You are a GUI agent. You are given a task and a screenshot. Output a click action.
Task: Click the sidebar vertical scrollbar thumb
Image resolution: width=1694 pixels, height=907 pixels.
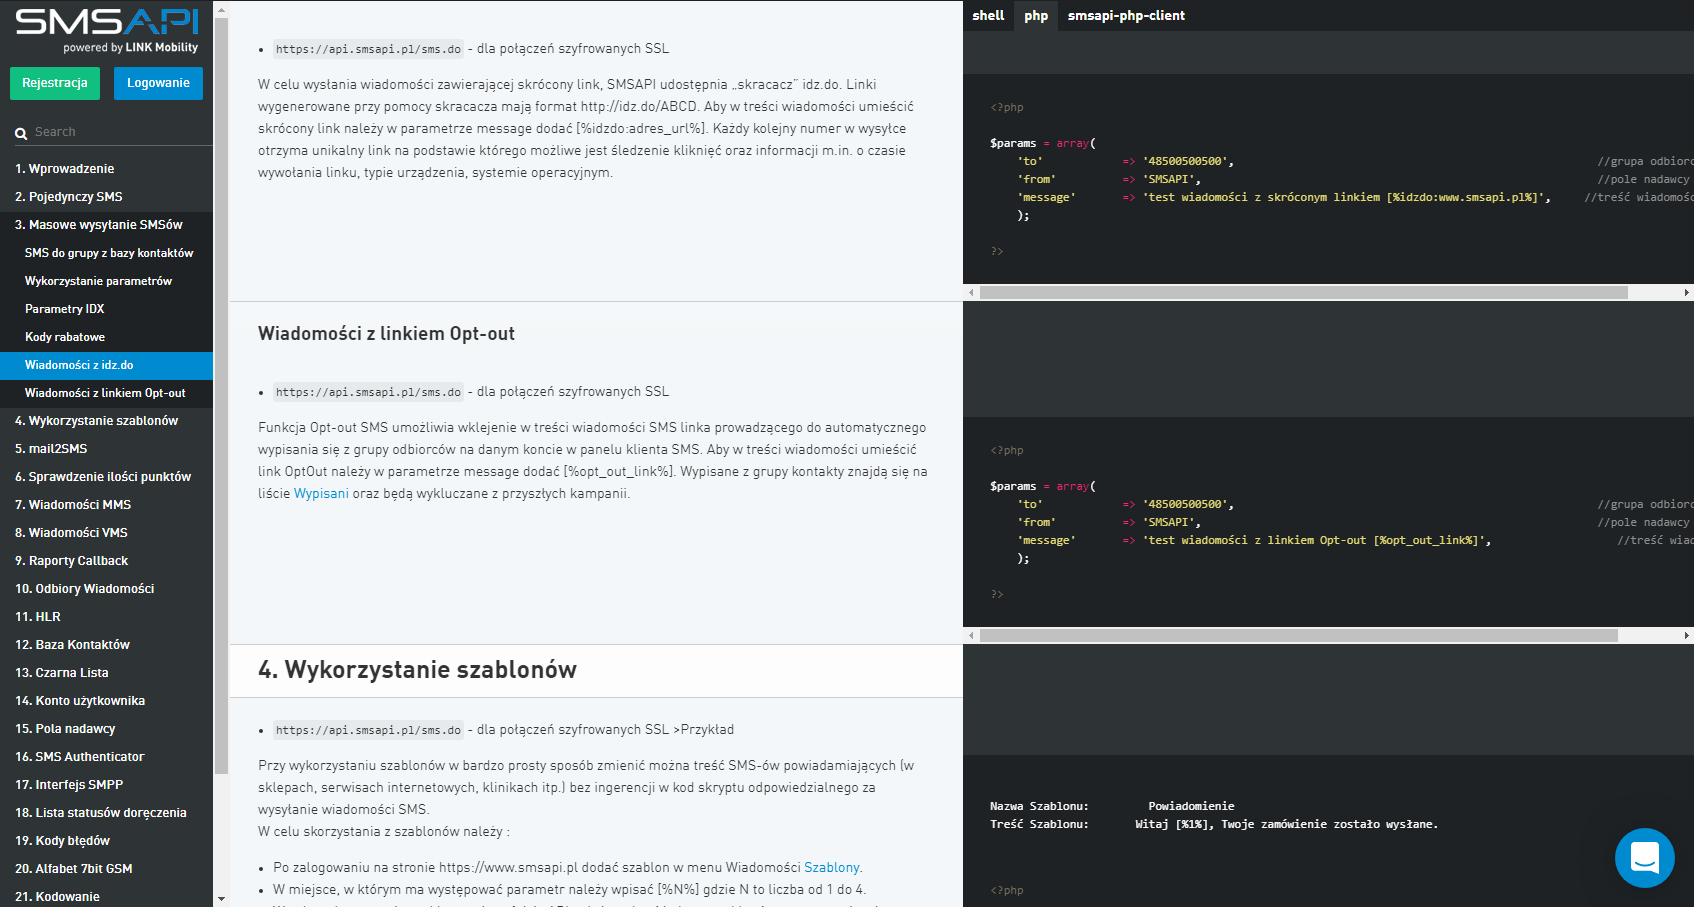pos(221,395)
